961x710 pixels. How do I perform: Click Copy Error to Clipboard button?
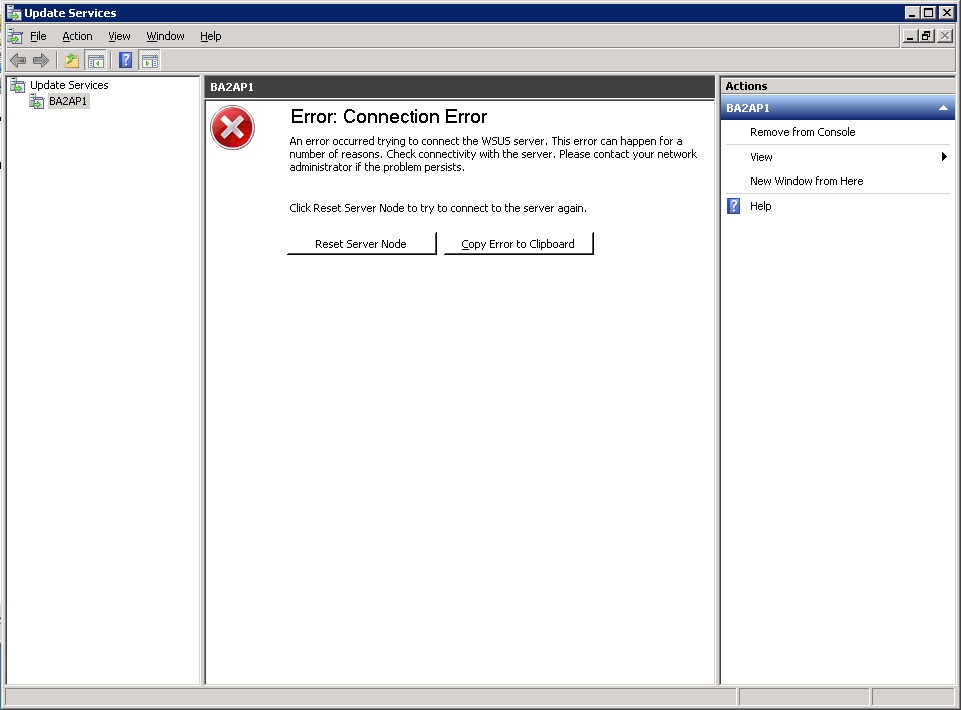coord(518,244)
